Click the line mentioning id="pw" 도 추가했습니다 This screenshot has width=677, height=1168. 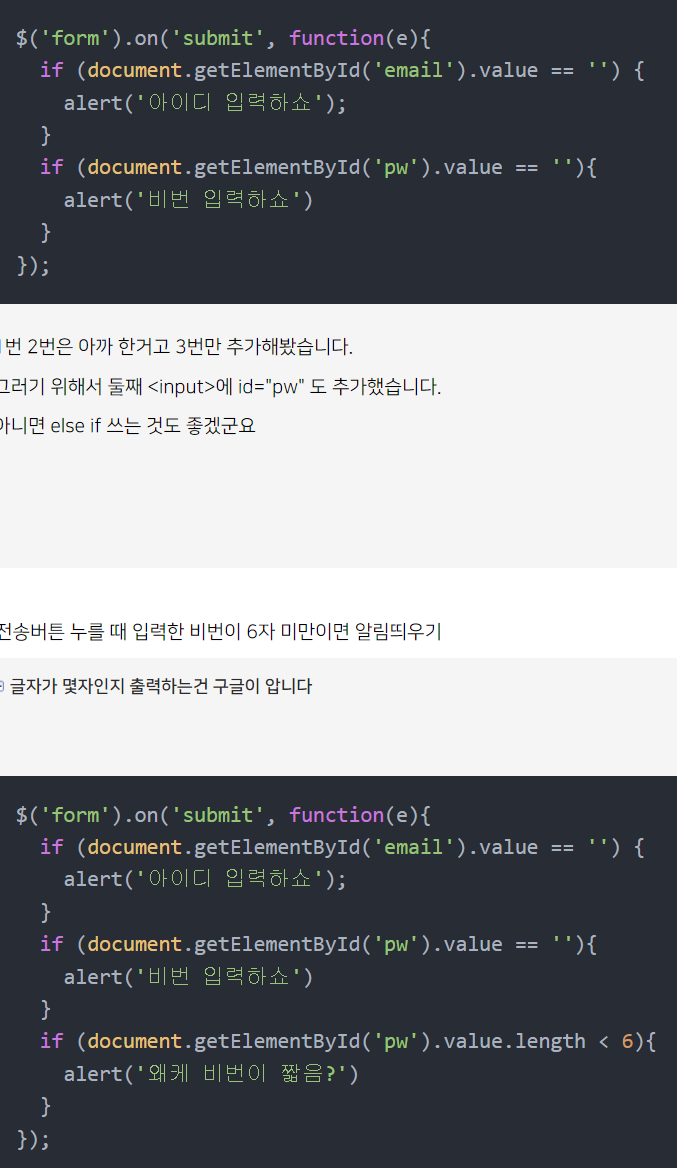pyautogui.click(x=220, y=387)
